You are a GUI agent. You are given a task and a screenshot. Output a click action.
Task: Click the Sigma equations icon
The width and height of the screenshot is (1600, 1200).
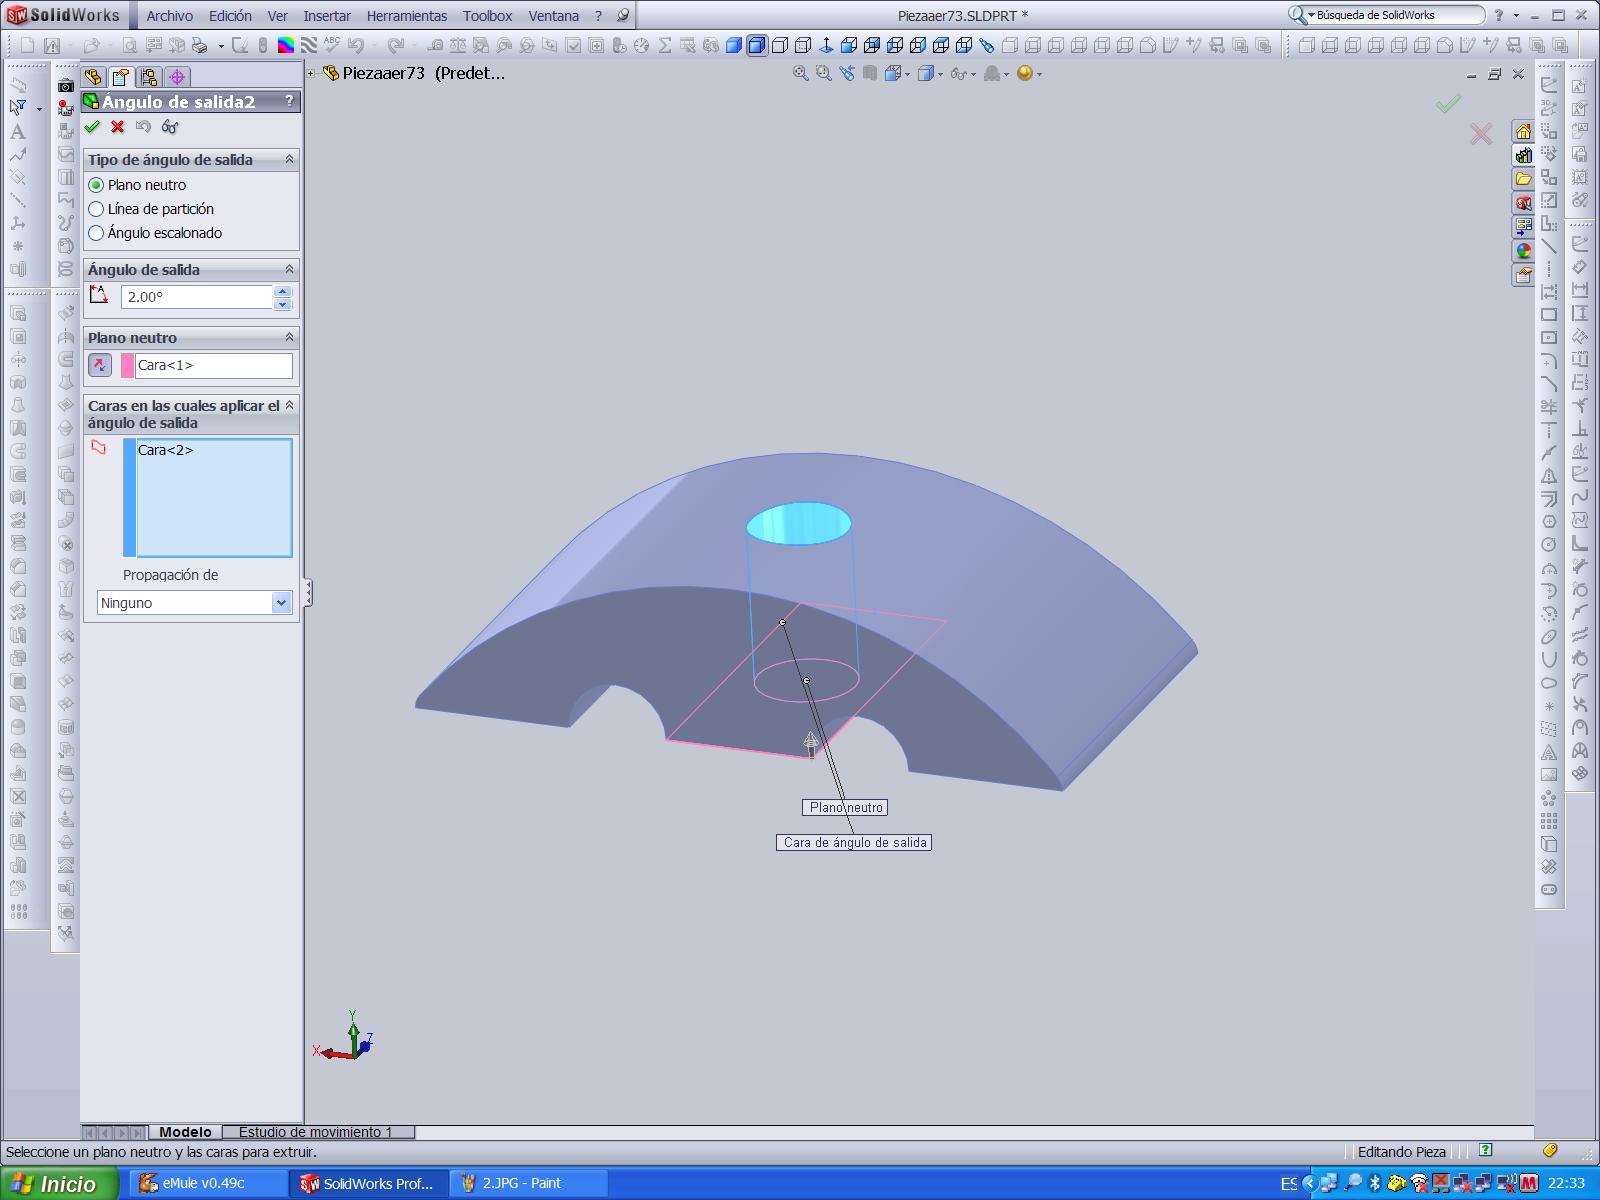pos(664,46)
